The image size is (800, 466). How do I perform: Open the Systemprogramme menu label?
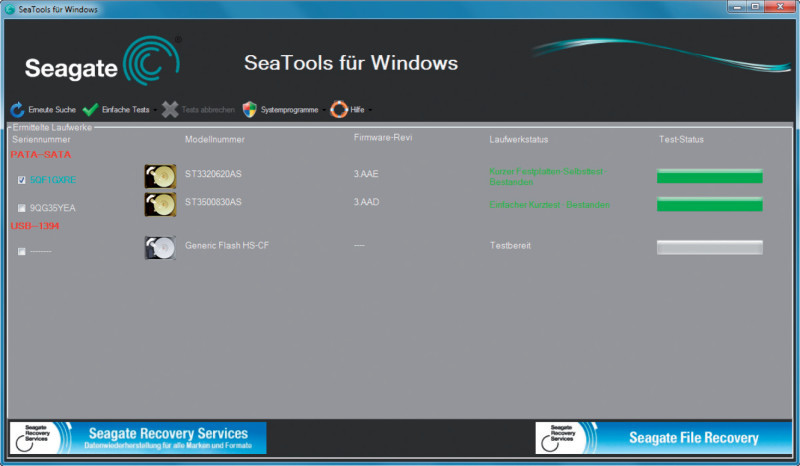(289, 110)
